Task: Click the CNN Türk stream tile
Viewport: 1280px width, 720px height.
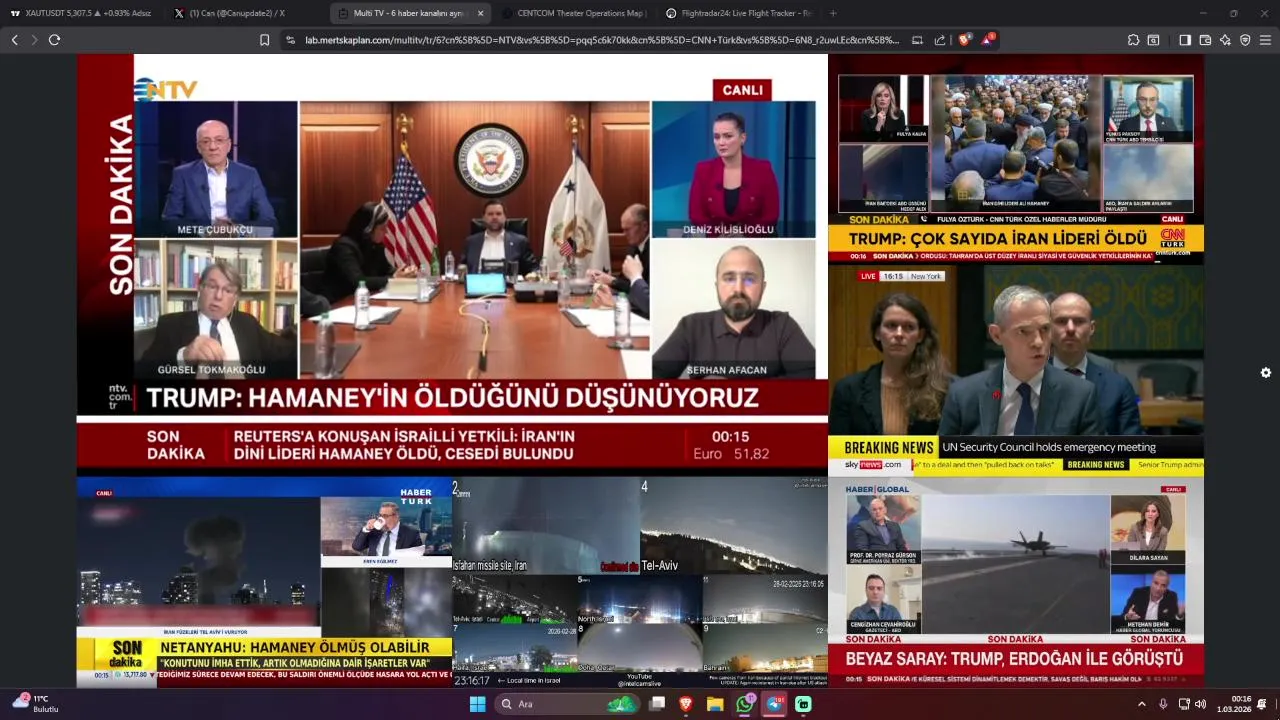Action: tap(1016, 159)
